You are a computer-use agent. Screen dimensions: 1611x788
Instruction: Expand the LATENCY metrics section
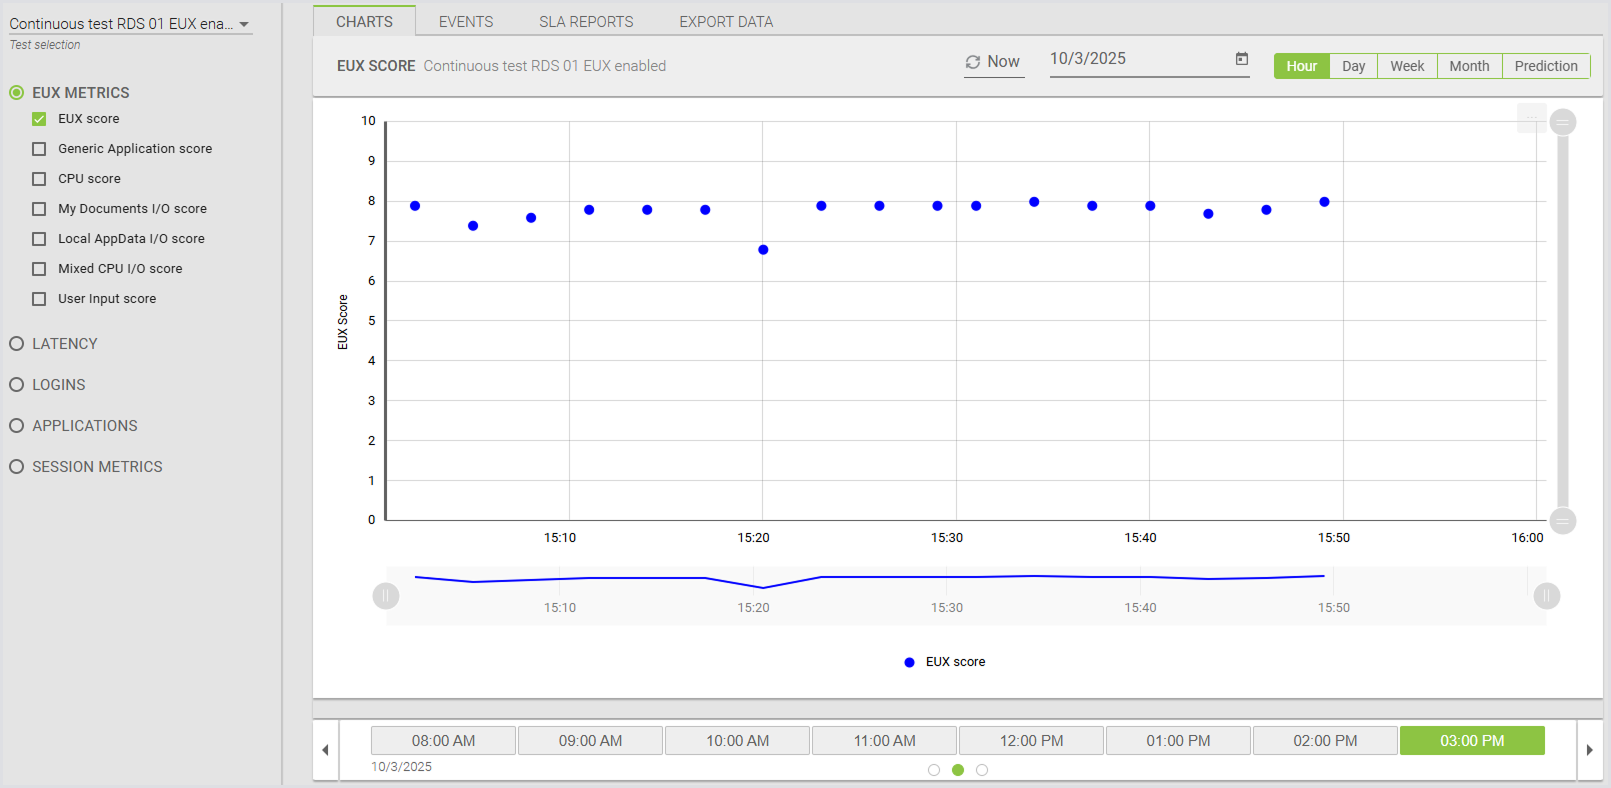[x=17, y=344]
